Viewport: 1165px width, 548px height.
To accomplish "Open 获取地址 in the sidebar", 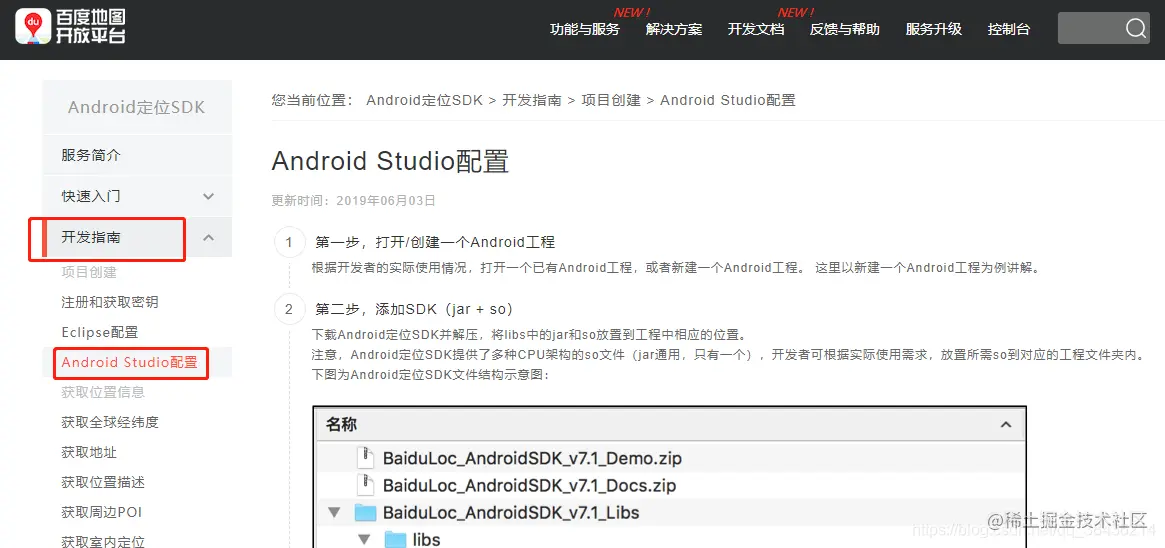I will click(89, 452).
